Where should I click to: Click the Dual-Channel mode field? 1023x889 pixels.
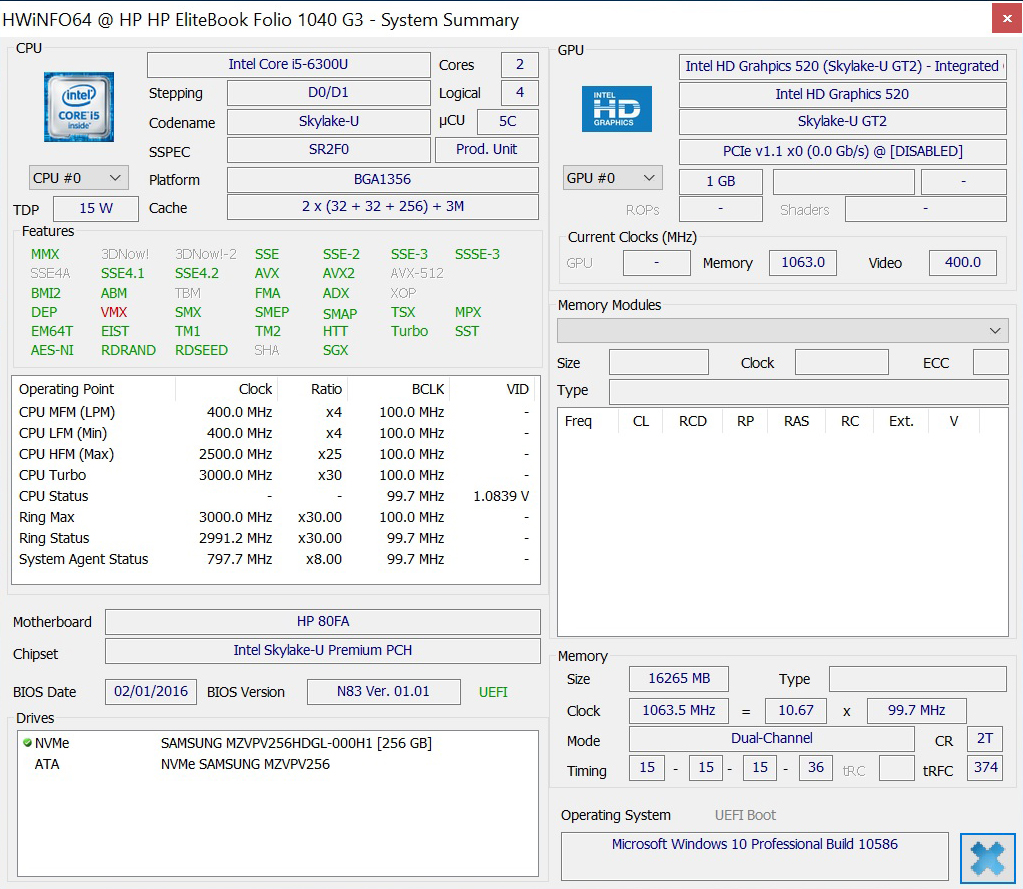(x=771, y=739)
